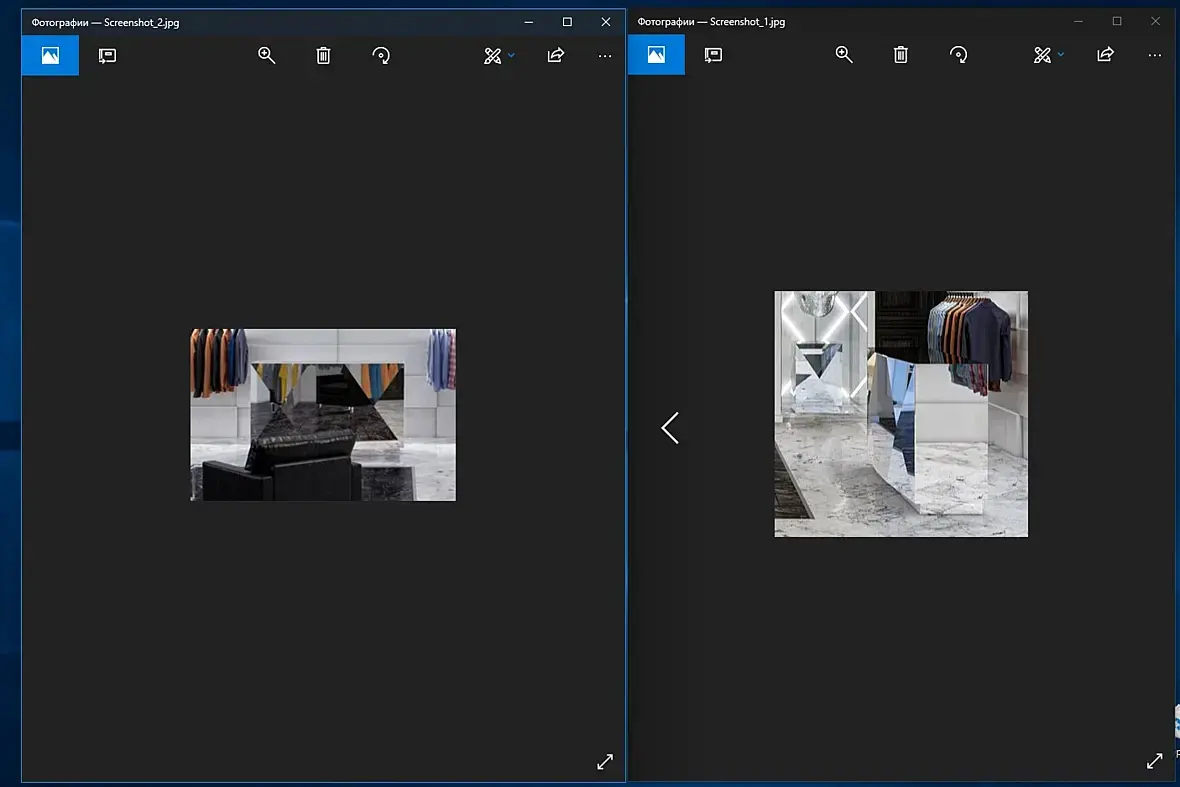
Task: Open the more options menu in the Screenshot_2.jpg window
Action: pos(605,56)
